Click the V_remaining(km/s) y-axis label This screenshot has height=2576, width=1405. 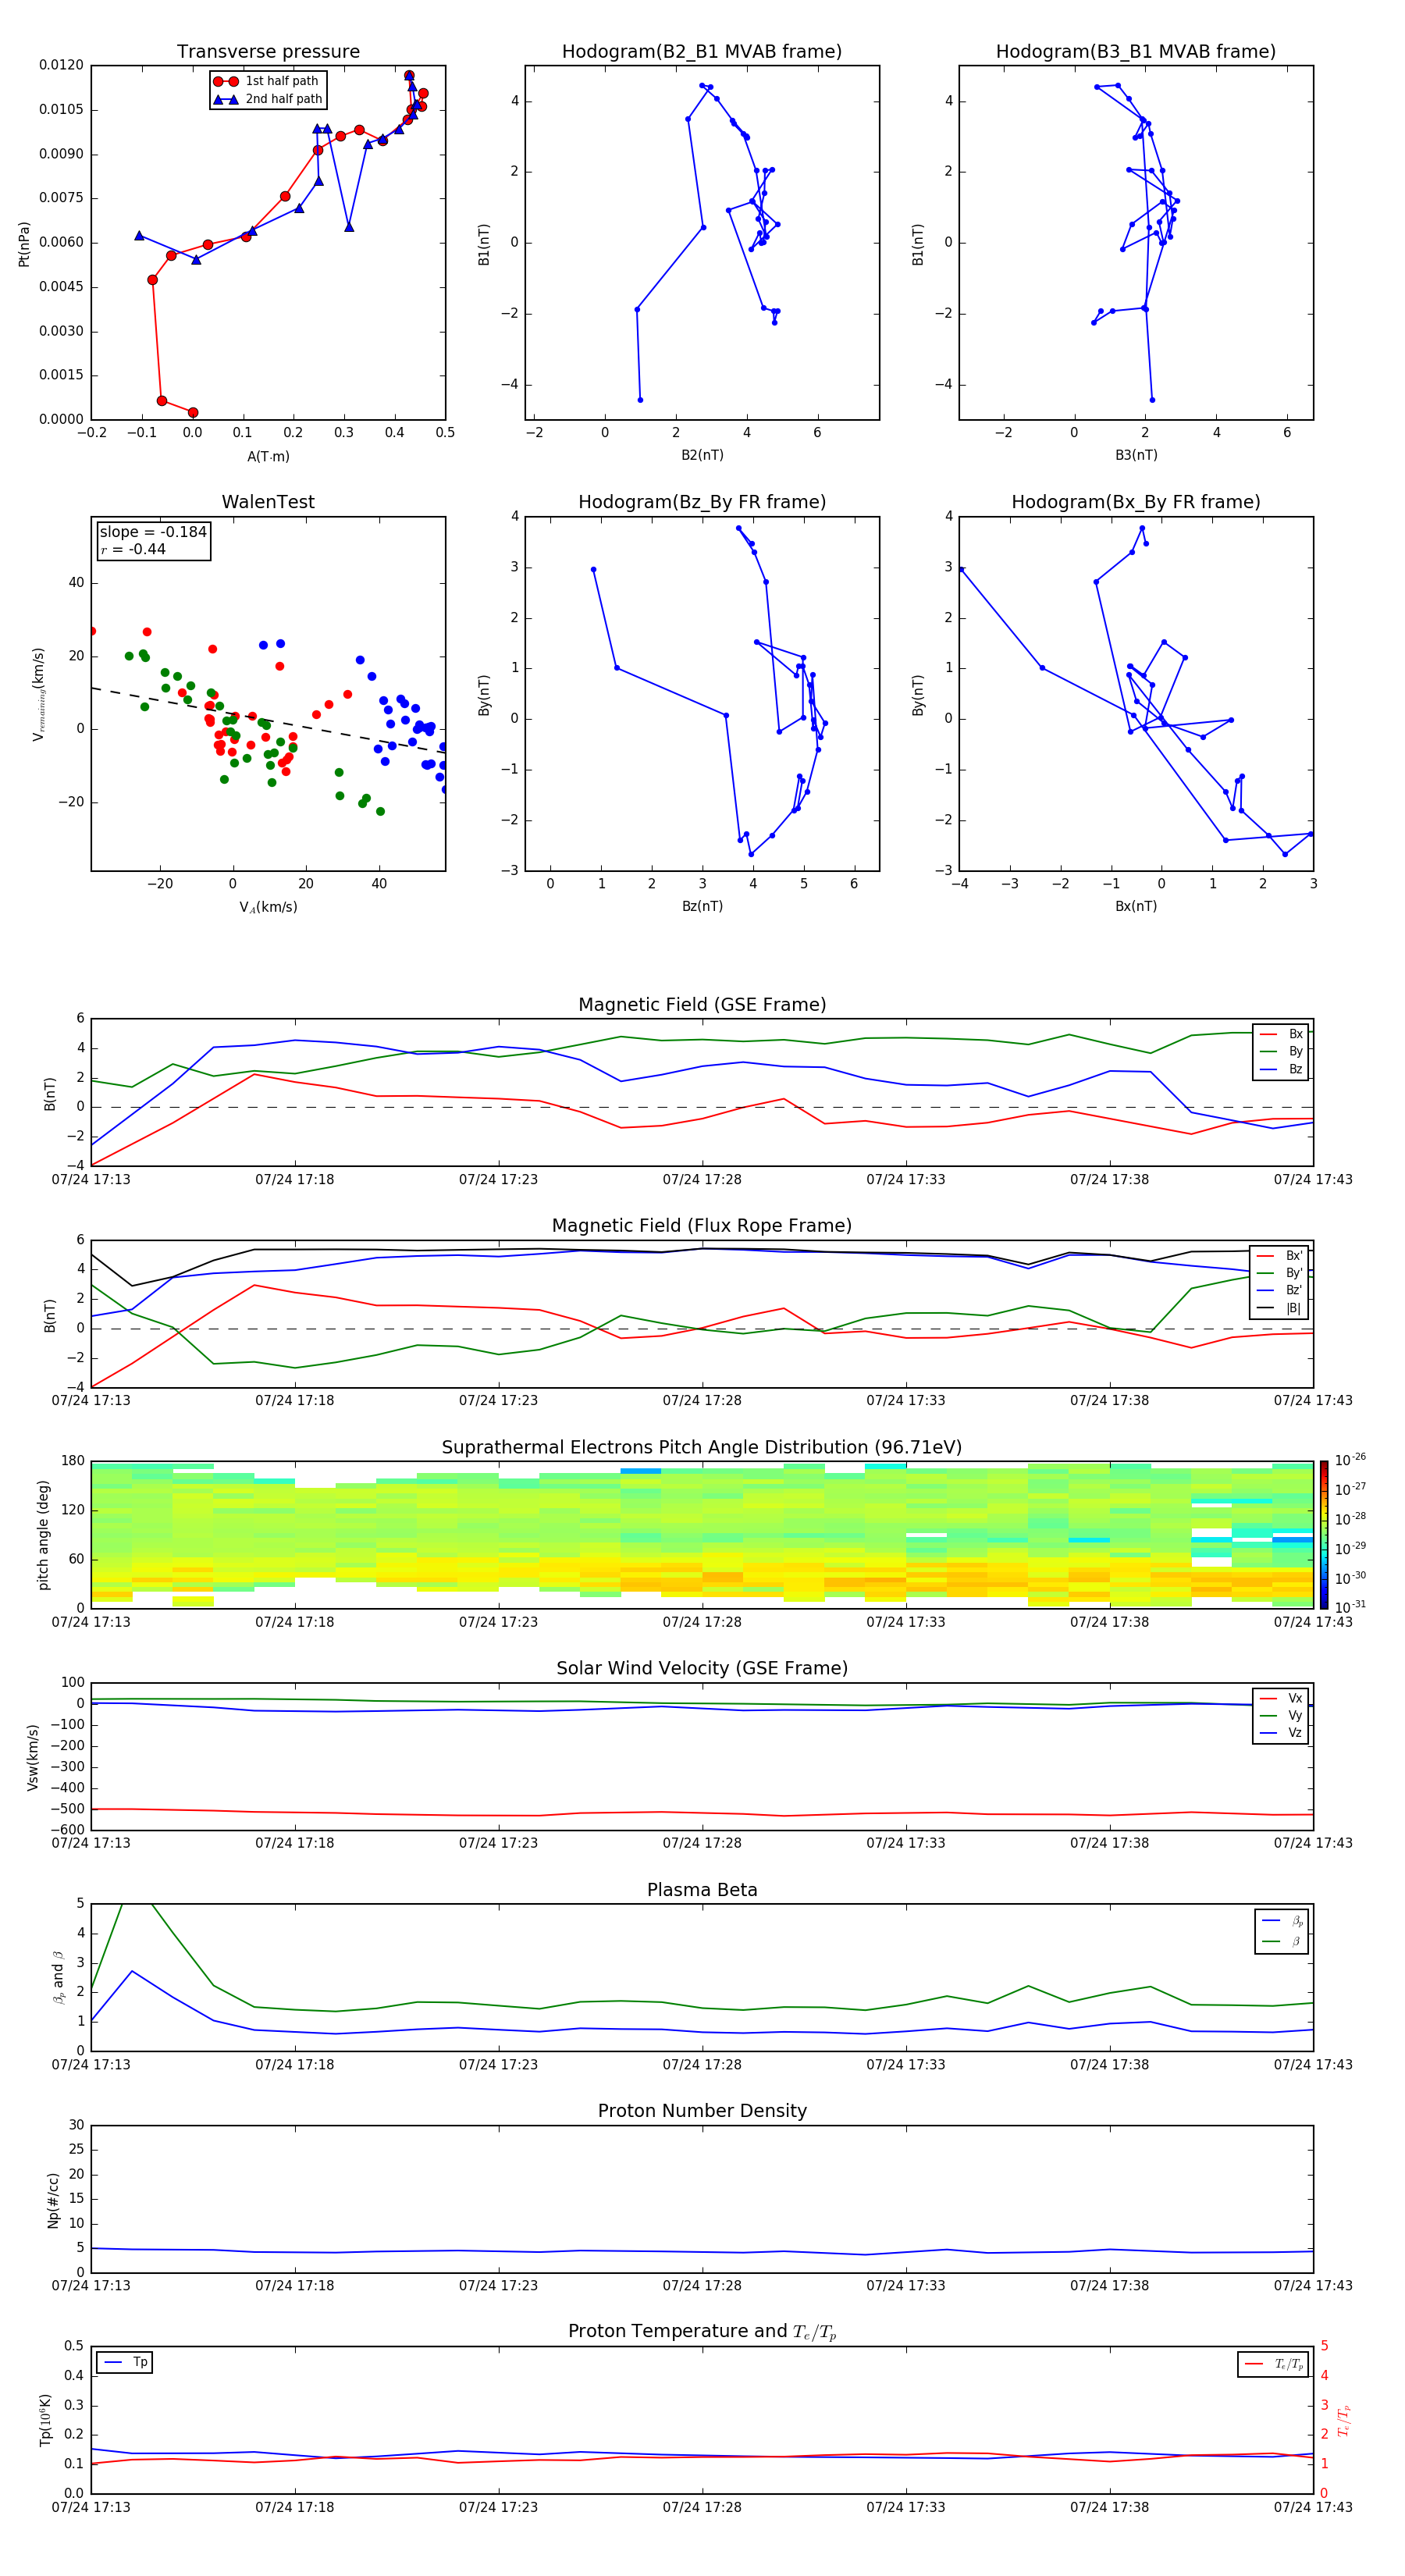[x=38, y=694]
